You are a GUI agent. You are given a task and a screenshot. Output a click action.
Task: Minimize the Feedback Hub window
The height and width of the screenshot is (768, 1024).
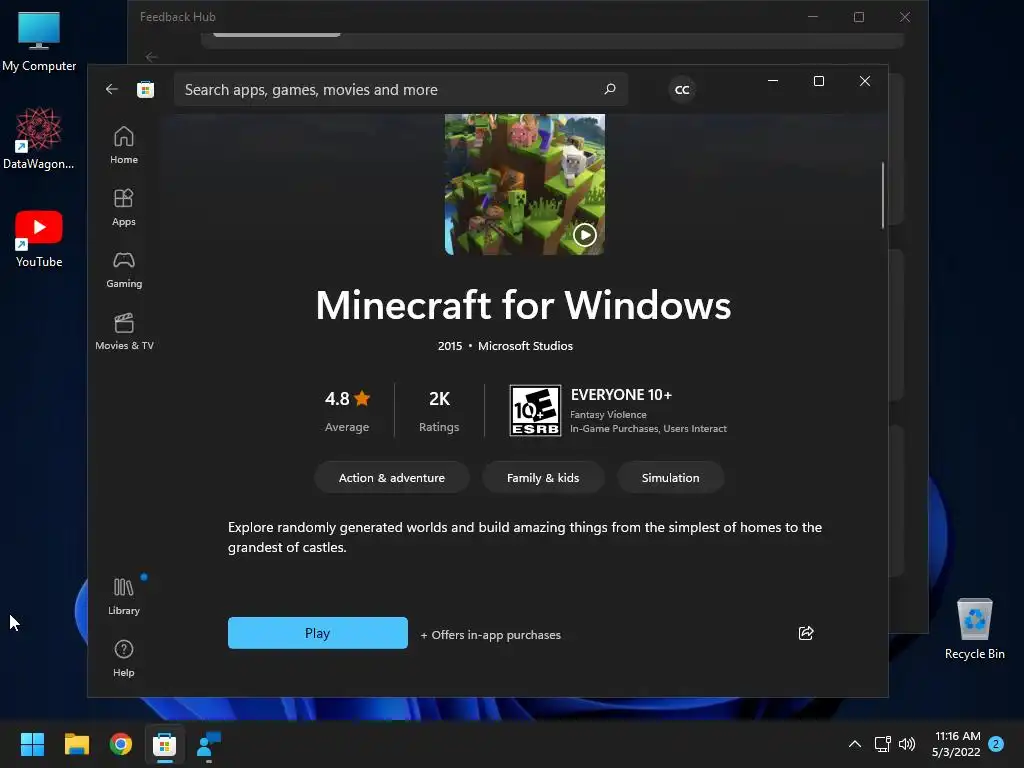(x=813, y=17)
